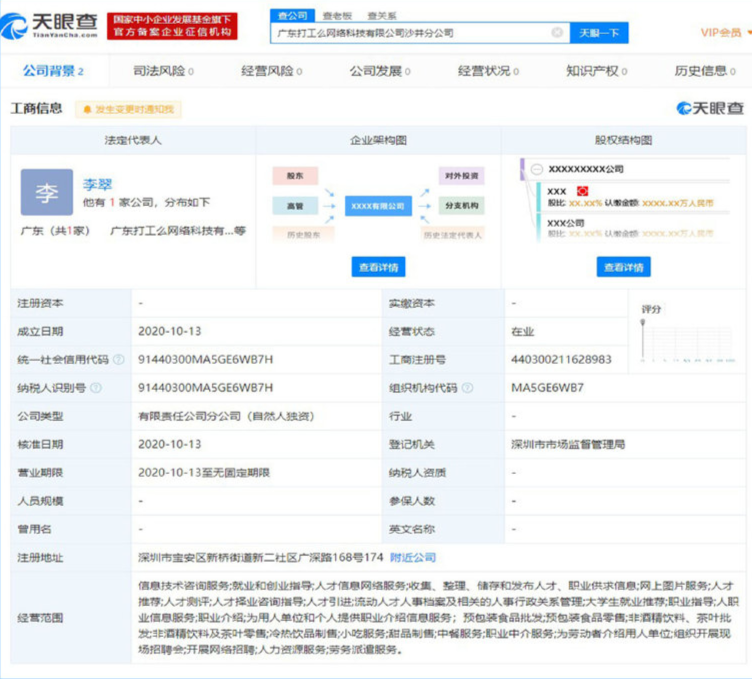
Task: Select 经营状态 value 在业
Action: click(x=523, y=331)
